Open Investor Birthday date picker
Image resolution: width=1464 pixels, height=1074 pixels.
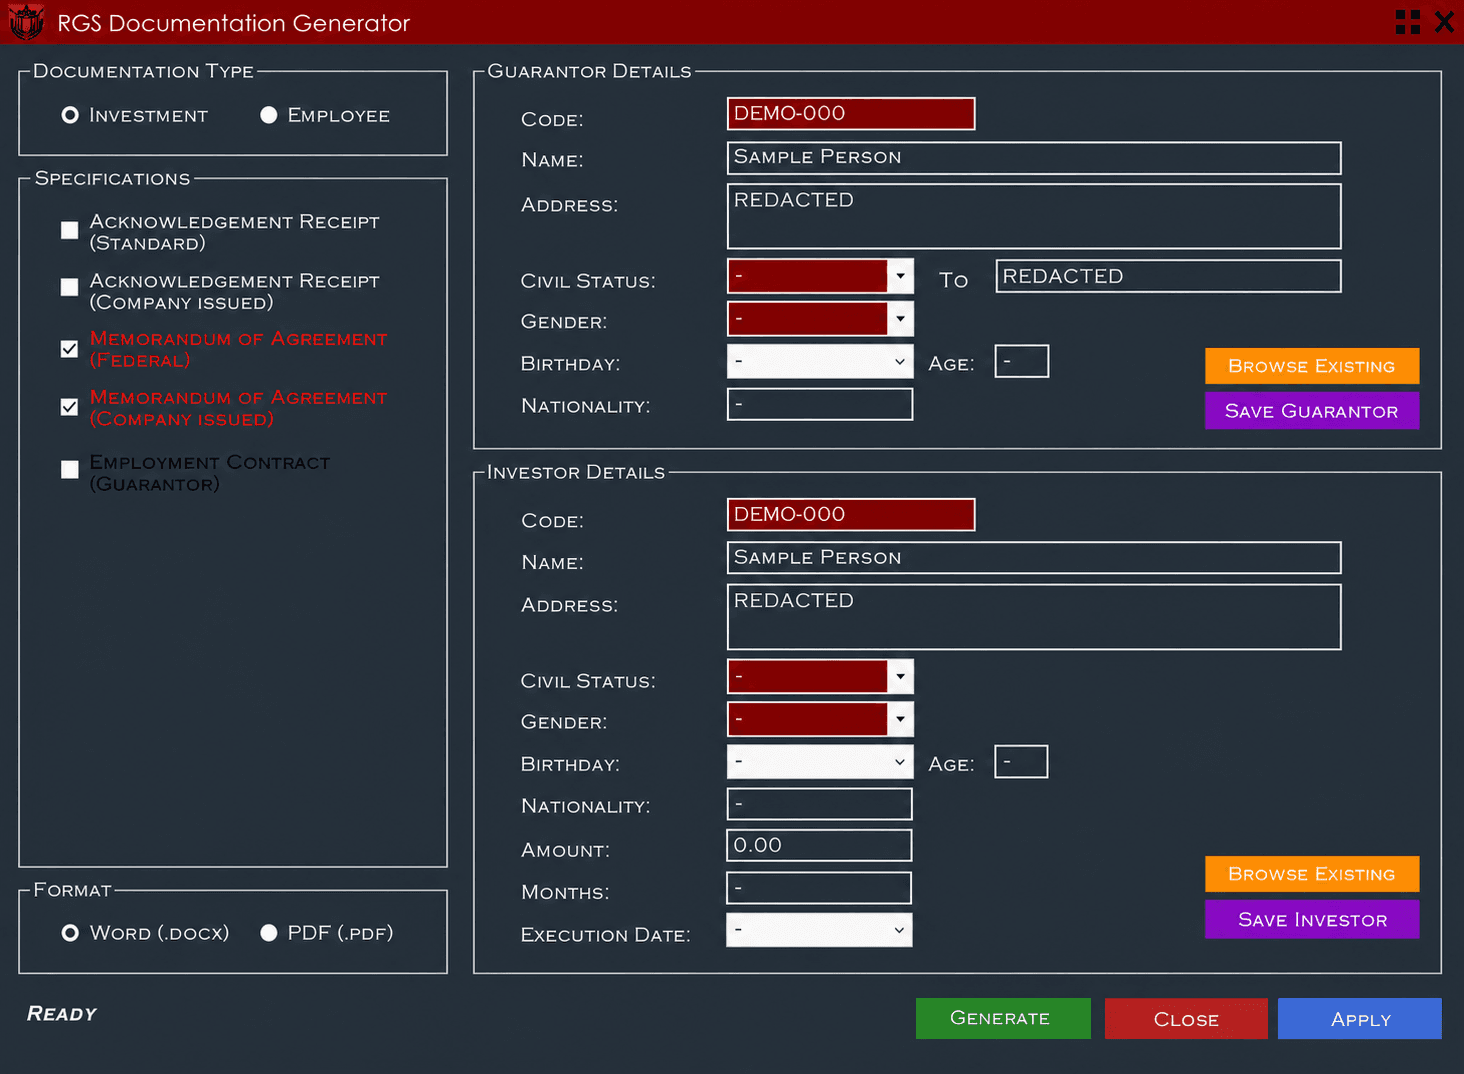tap(820, 762)
